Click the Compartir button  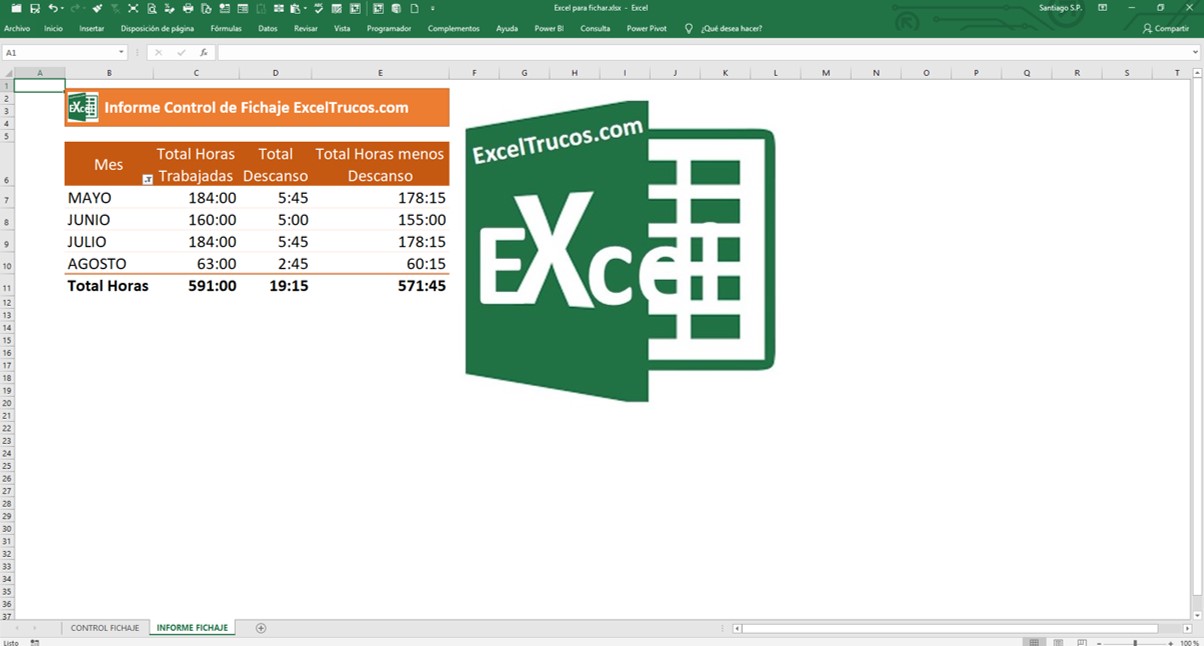(1167, 28)
